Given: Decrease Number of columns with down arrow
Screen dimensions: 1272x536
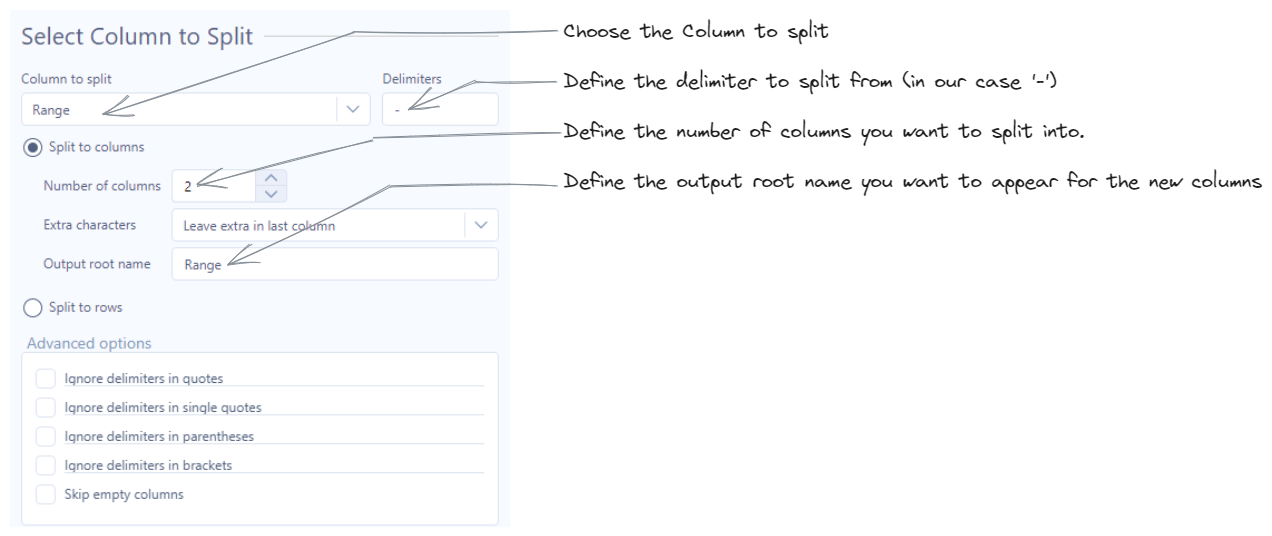Looking at the screenshot, I should (272, 192).
